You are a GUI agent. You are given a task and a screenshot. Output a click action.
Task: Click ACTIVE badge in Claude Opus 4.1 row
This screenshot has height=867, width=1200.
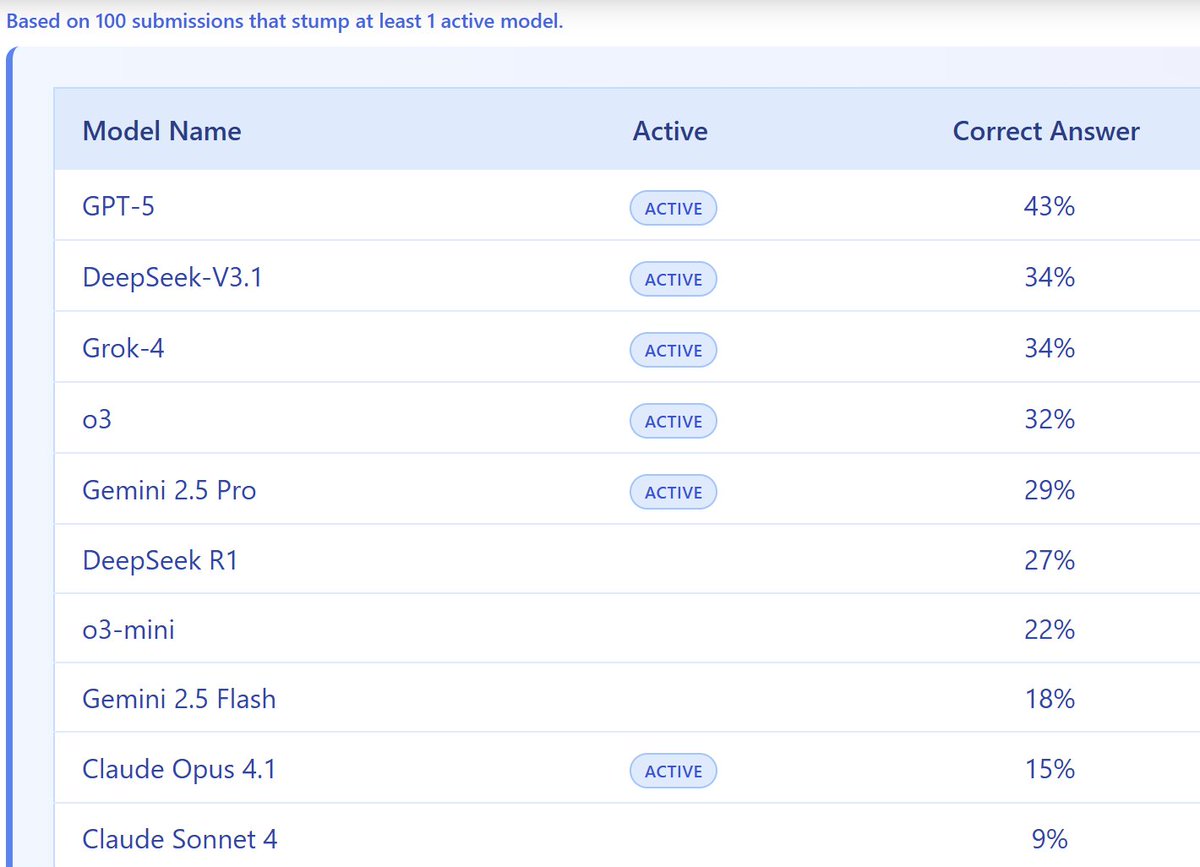click(x=673, y=771)
